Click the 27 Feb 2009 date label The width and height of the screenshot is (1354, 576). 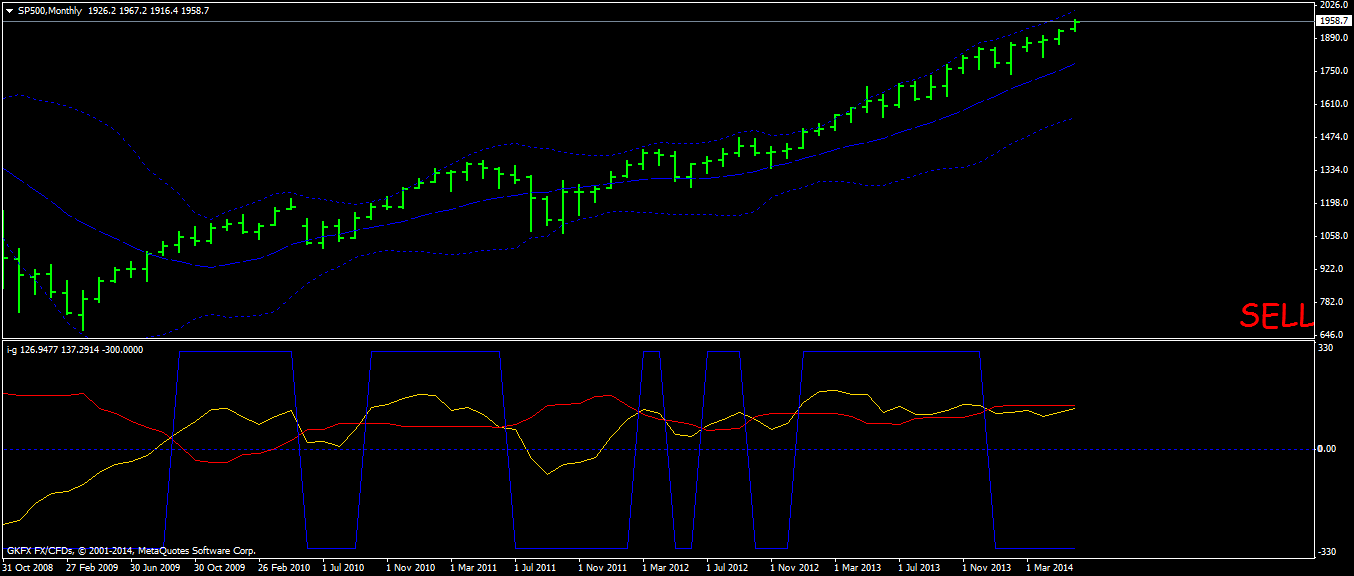pos(92,568)
